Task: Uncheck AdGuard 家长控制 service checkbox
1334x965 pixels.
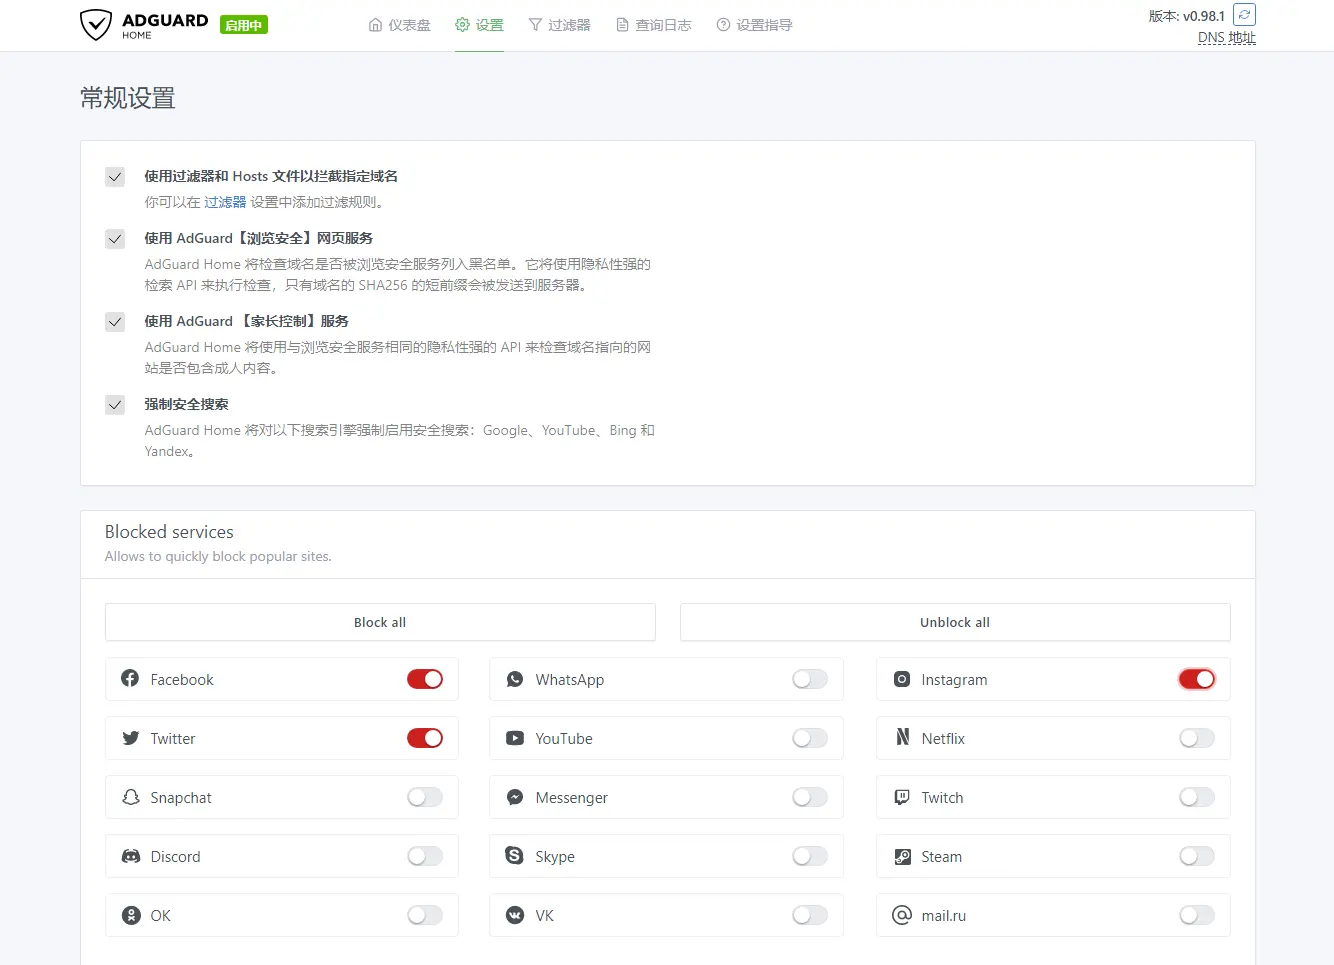Action: tap(115, 322)
